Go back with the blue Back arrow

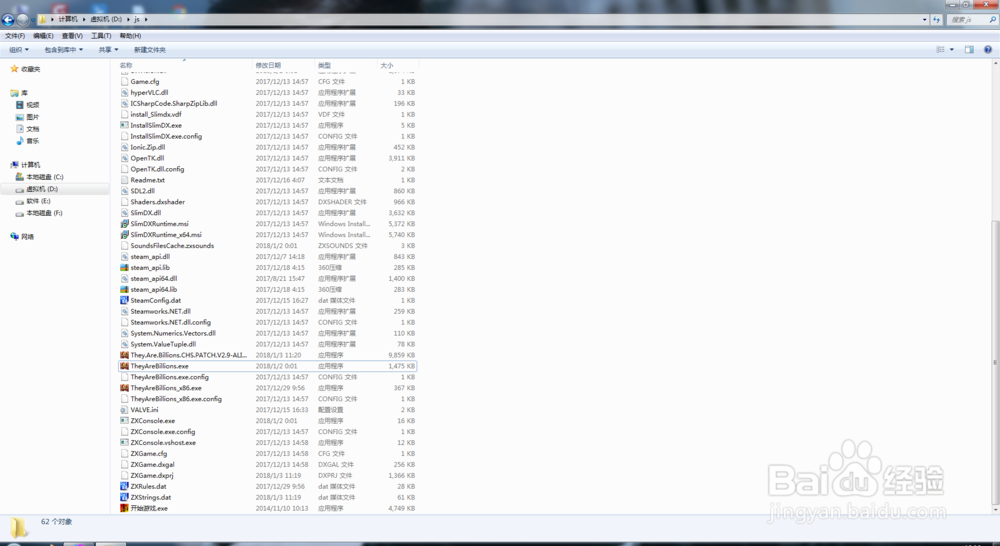[8, 20]
